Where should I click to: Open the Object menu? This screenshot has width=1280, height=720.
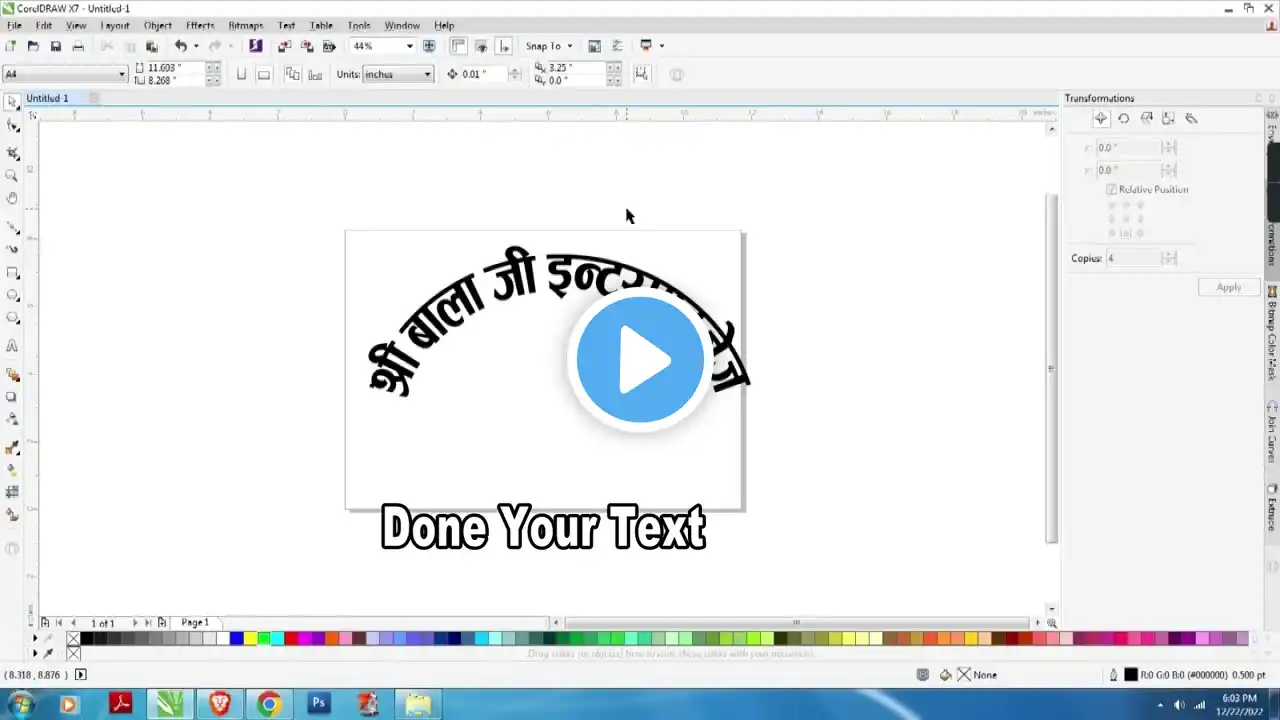(158, 25)
